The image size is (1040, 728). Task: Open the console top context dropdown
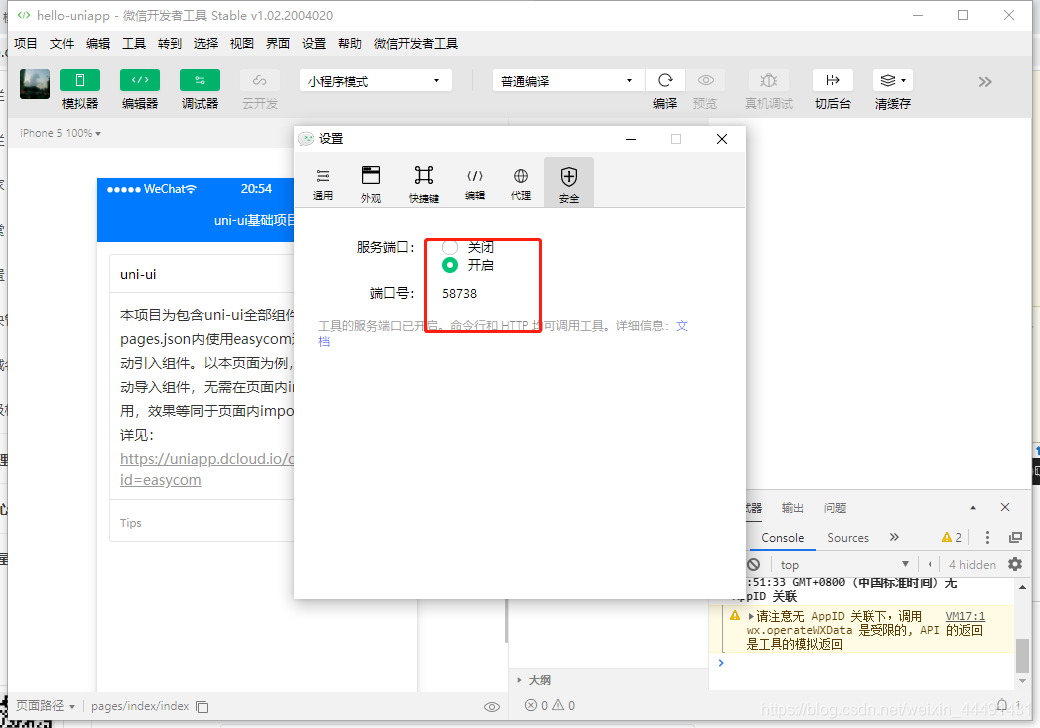coord(844,564)
